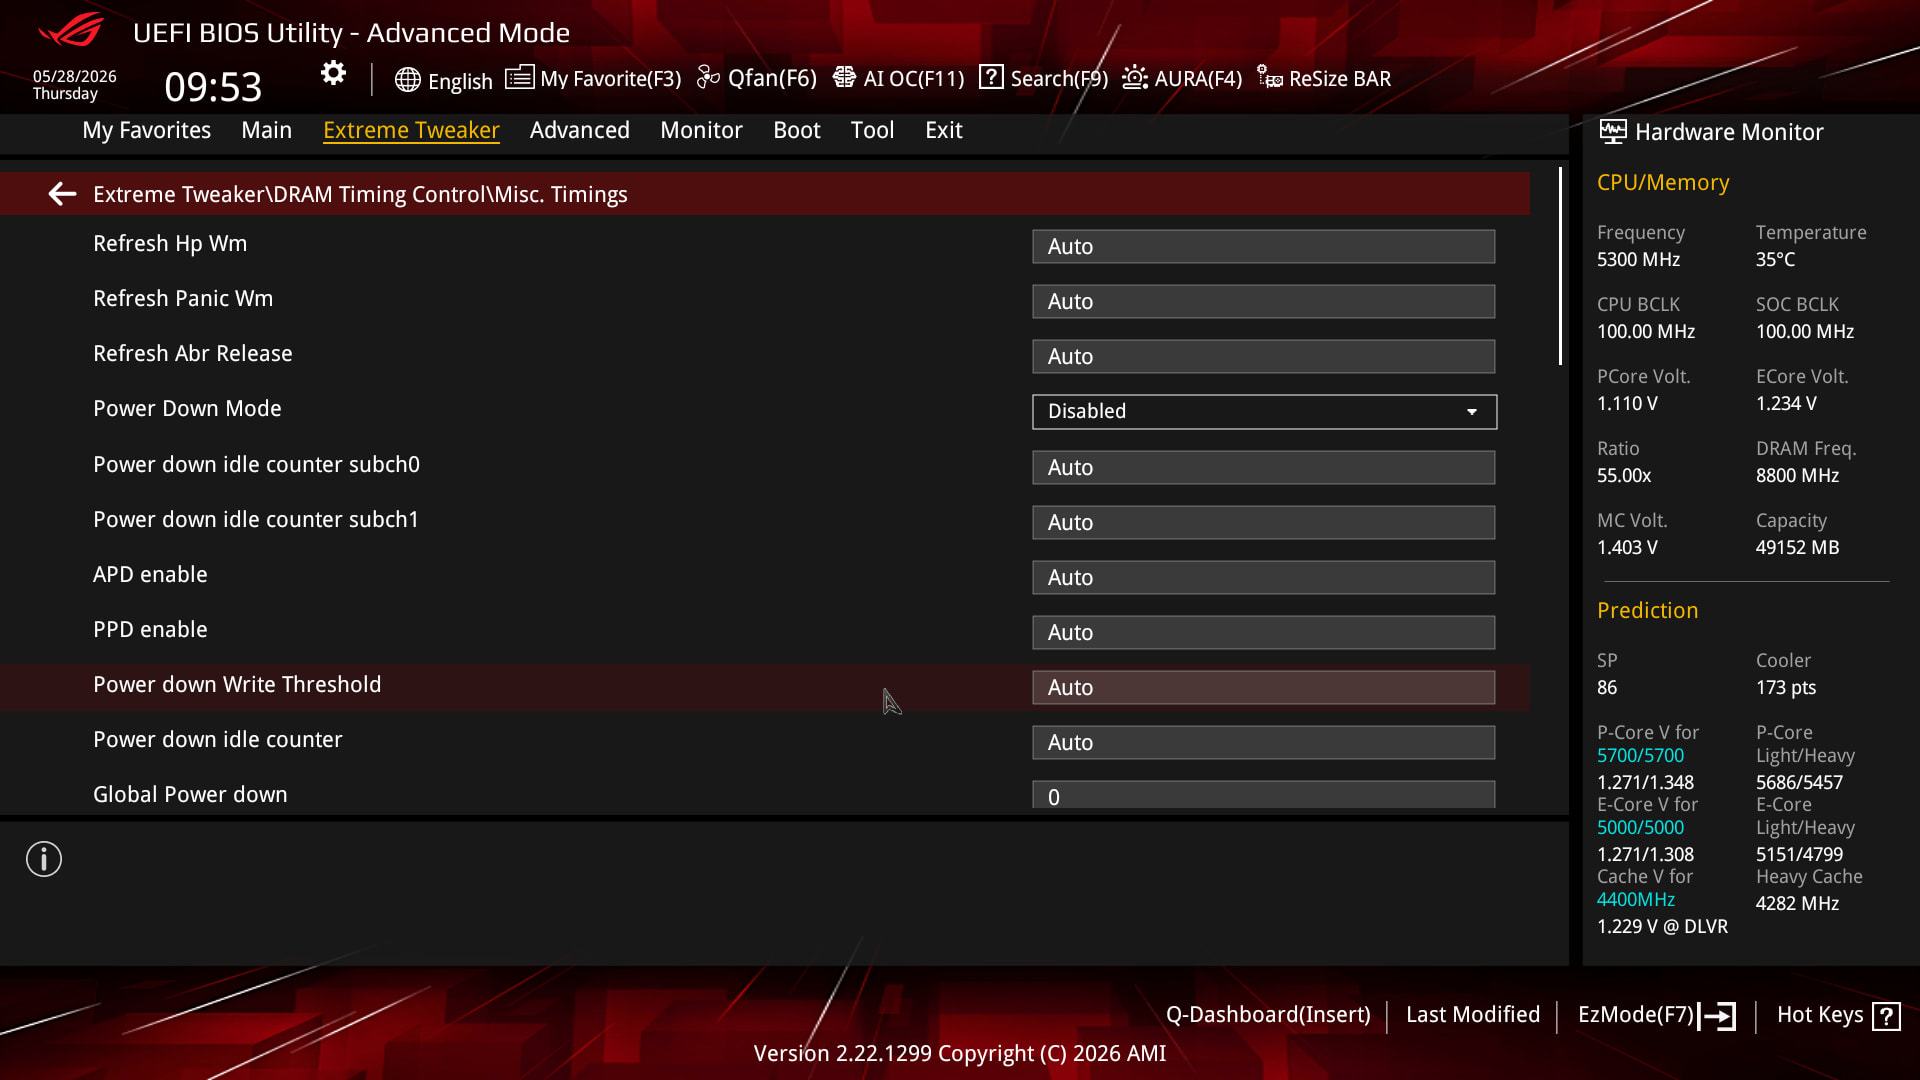The height and width of the screenshot is (1080, 1920).
Task: Open the Power Down Mode dropdown
Action: 1264,412
